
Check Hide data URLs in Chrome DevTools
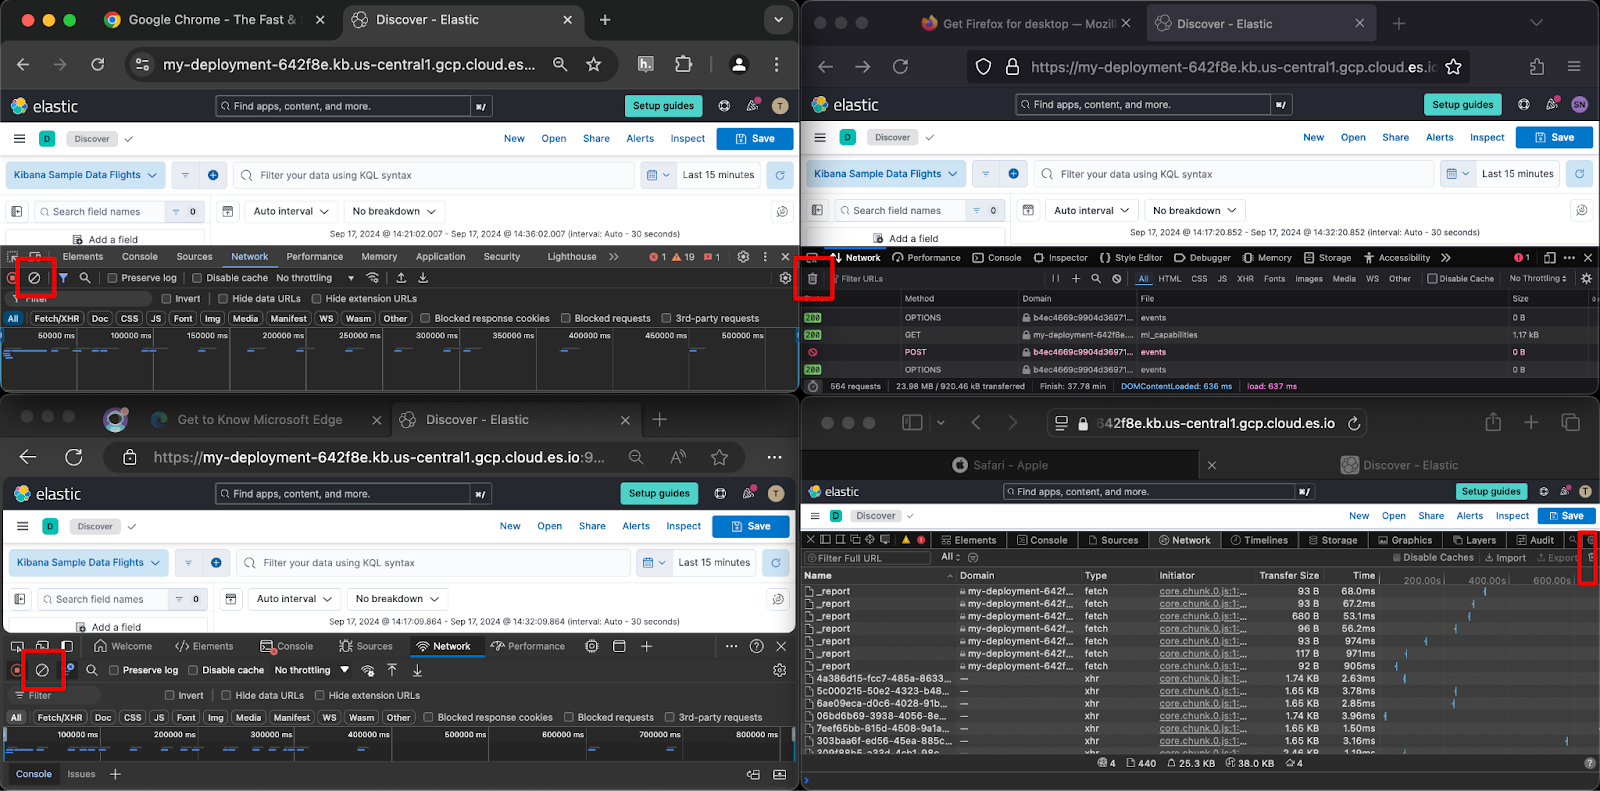[223, 298]
